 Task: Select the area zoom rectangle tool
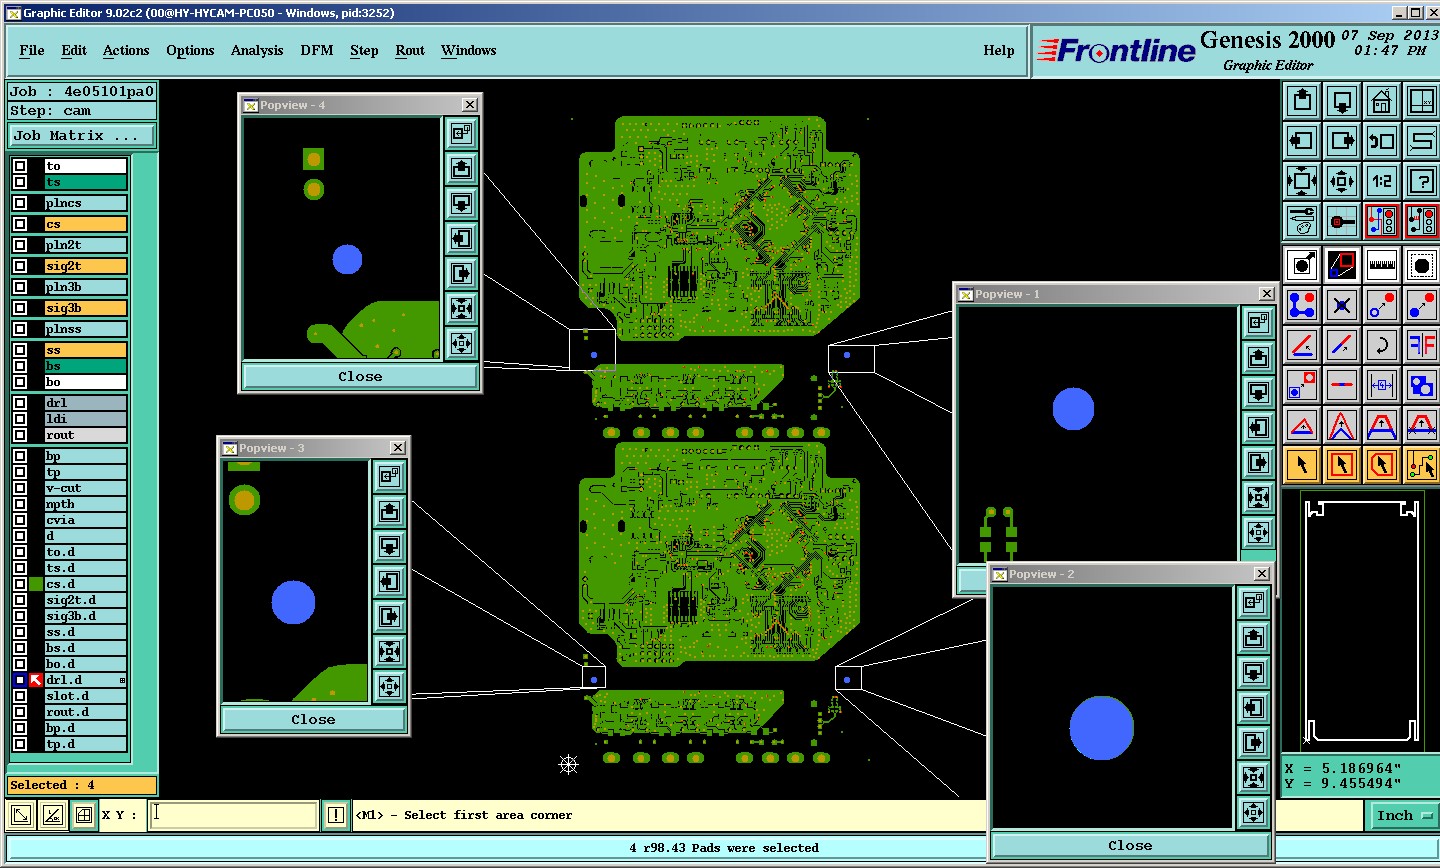point(1342,265)
